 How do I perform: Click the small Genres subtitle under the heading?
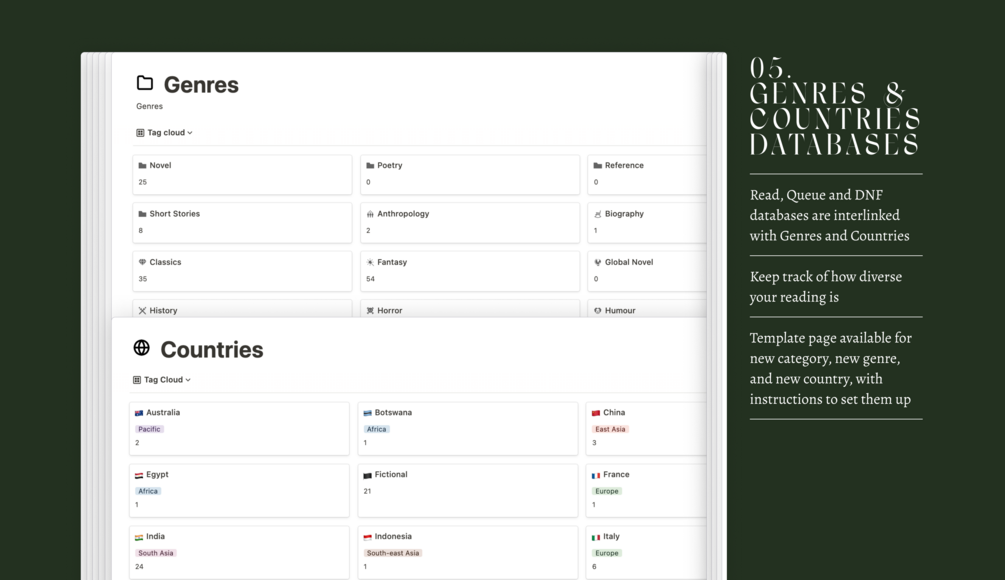pos(149,106)
